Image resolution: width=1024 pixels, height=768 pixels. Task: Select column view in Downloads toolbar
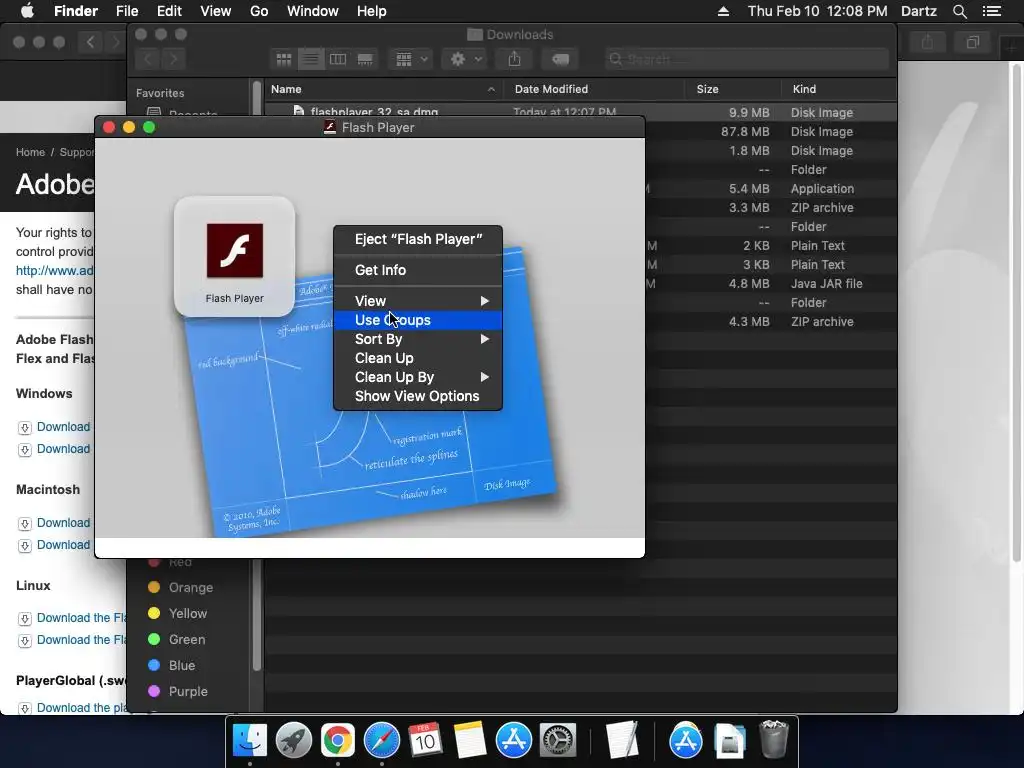click(x=338, y=59)
